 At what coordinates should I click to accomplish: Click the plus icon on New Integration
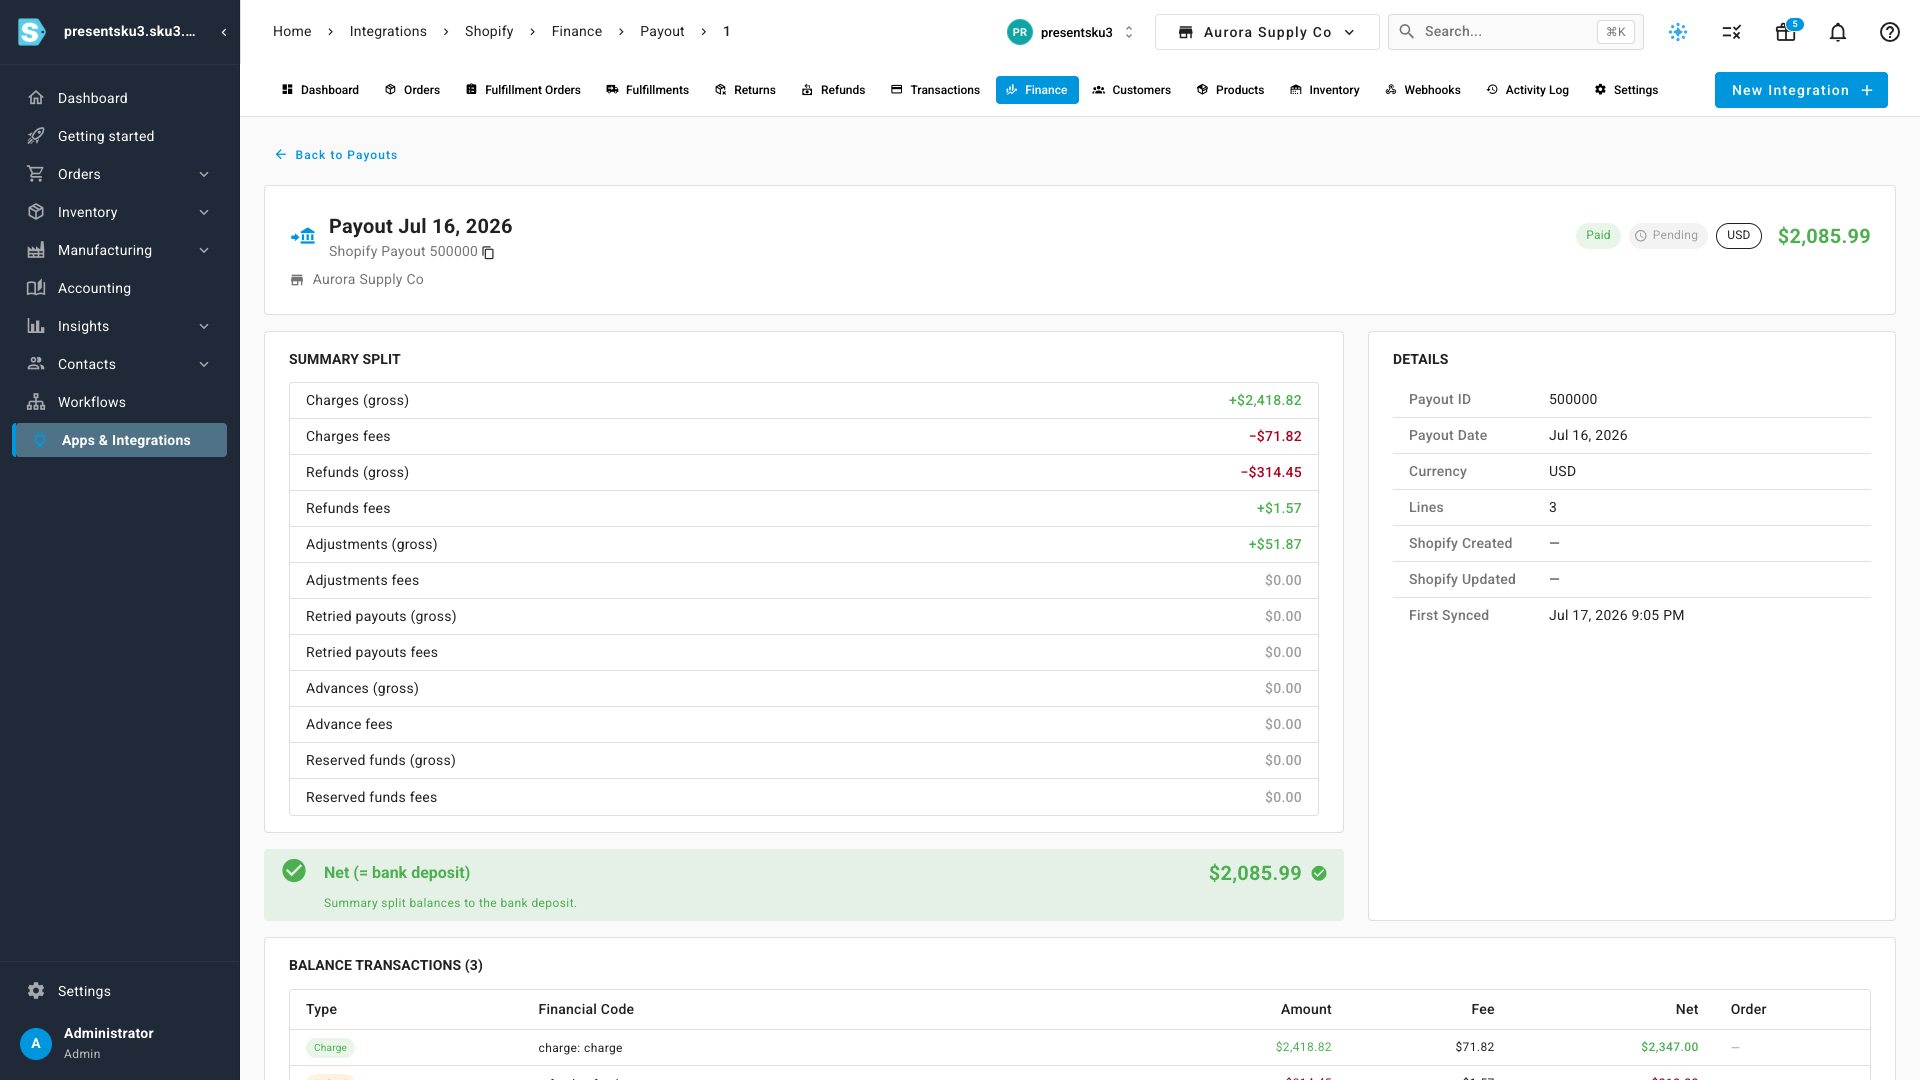click(x=1867, y=90)
